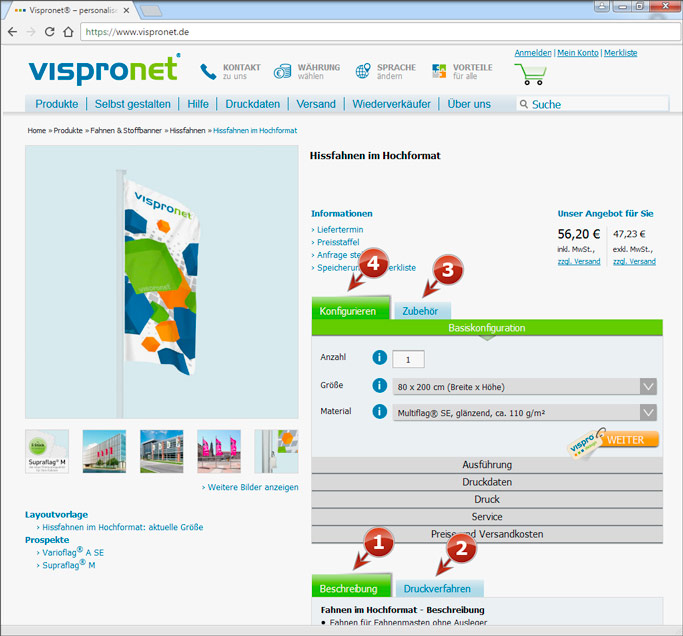Click the vispronet logo

tap(104, 70)
